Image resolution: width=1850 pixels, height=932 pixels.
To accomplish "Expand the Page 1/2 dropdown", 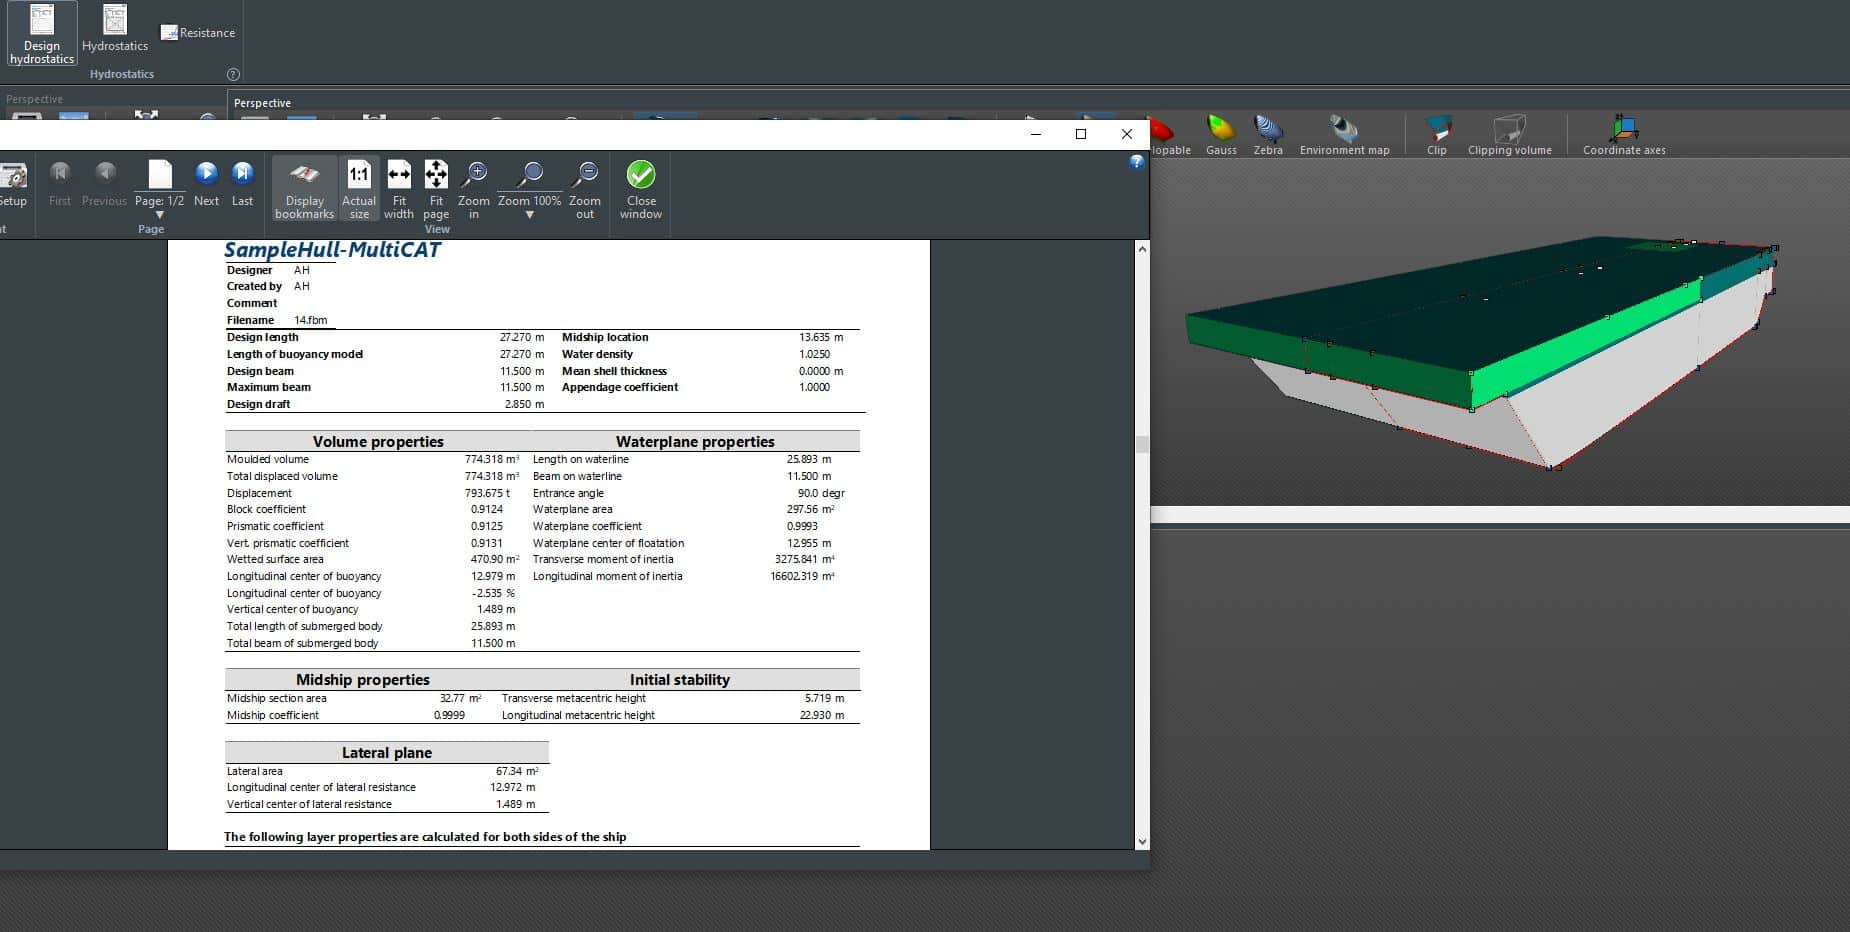I will [x=160, y=215].
